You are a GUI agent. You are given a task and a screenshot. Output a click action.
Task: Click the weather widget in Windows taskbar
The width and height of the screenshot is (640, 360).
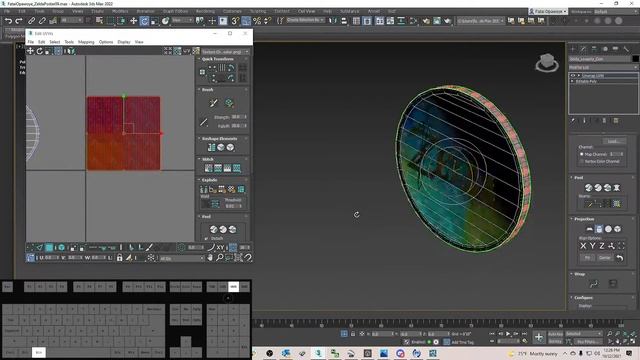tap(533, 353)
